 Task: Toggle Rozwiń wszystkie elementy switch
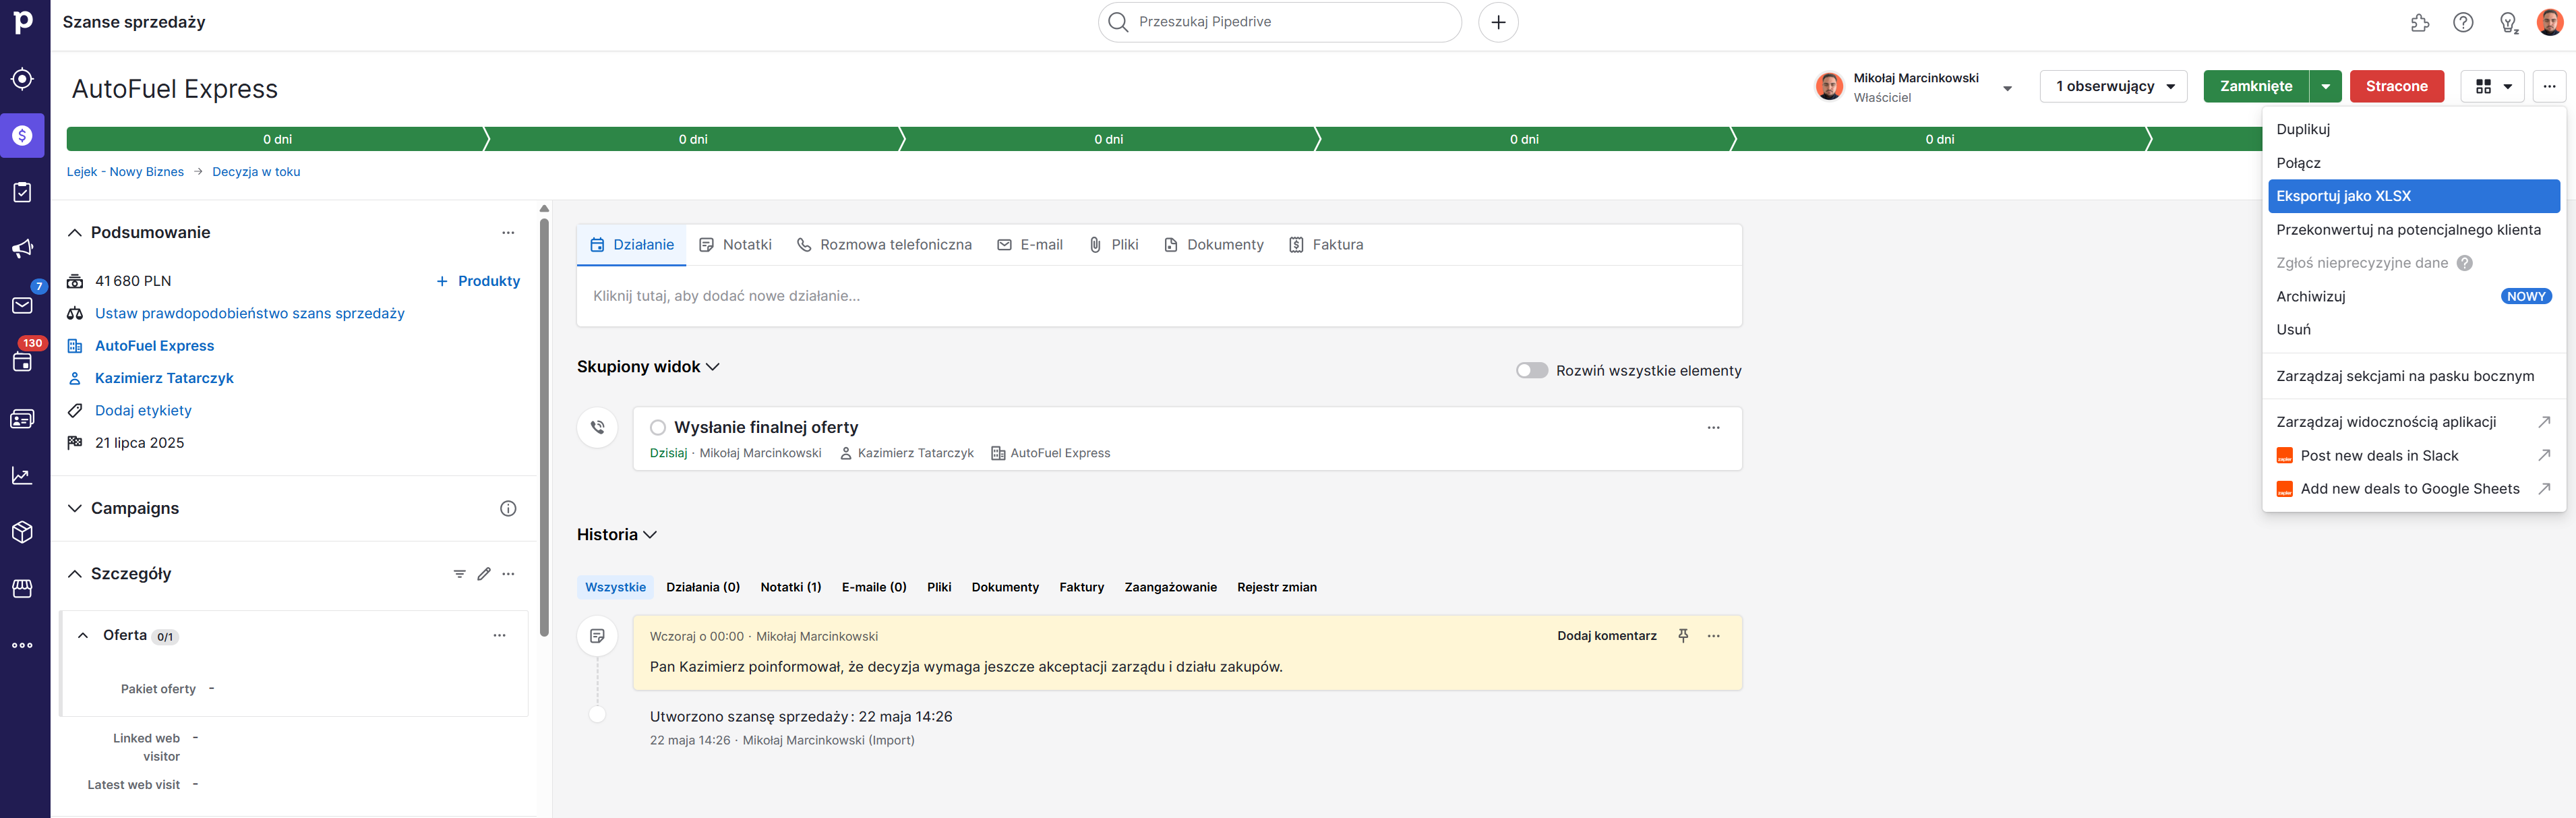[1531, 370]
